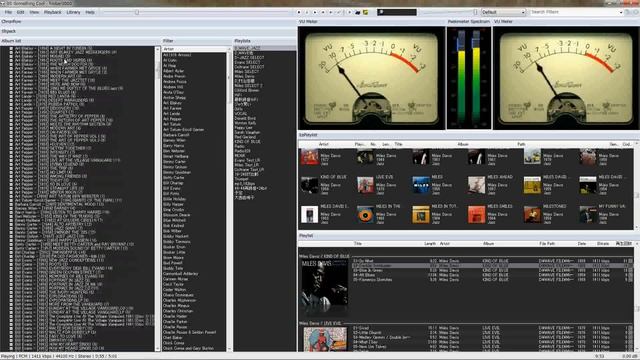The image size is (640, 360).
Task: Select the MILESTONES album thumbnail
Action: (532, 215)
